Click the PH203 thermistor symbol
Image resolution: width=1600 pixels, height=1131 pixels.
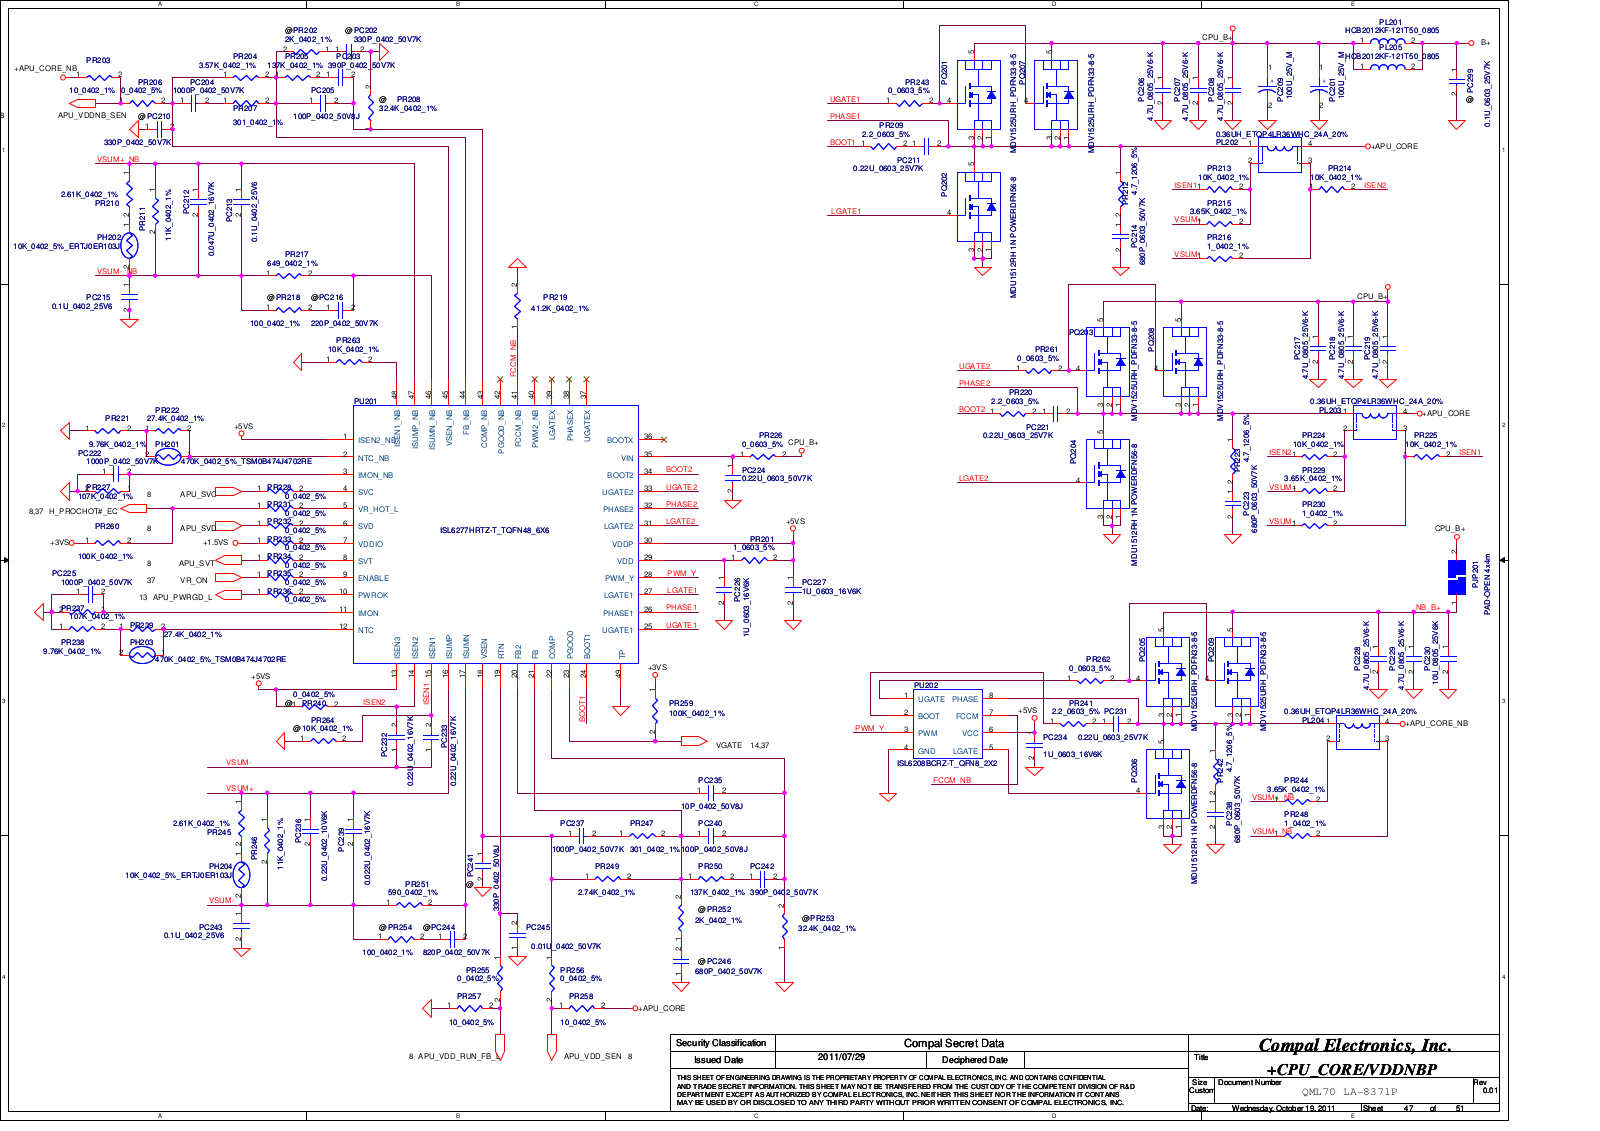pyautogui.click(x=142, y=655)
